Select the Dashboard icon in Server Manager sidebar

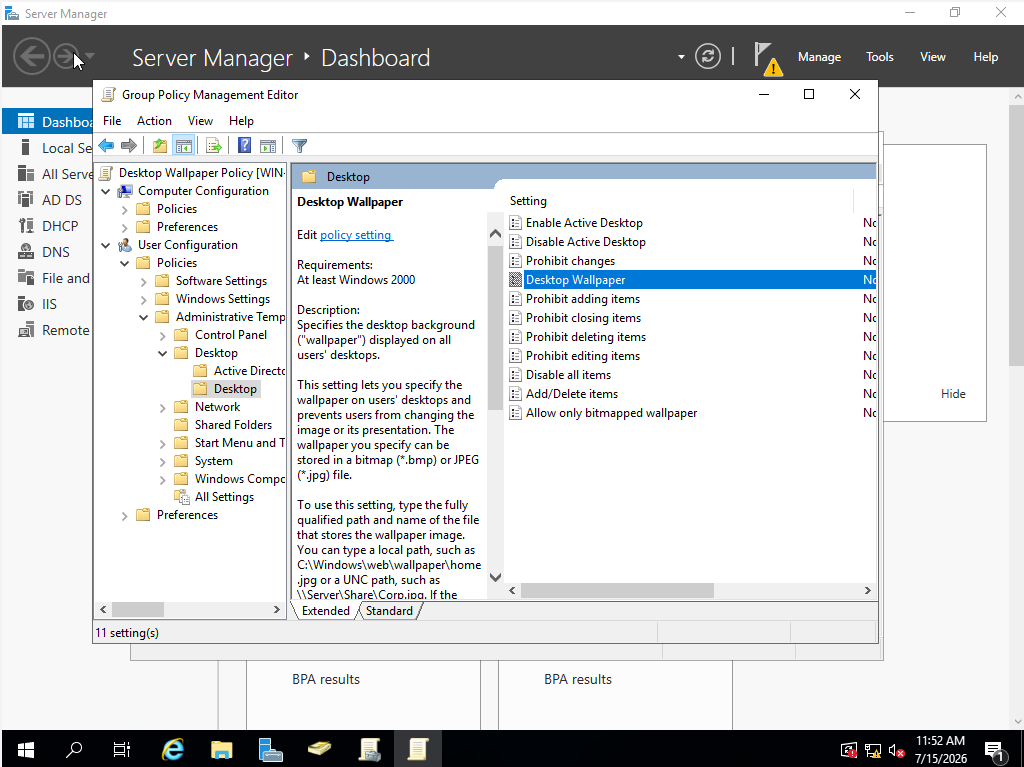pyautogui.click(x=25, y=122)
